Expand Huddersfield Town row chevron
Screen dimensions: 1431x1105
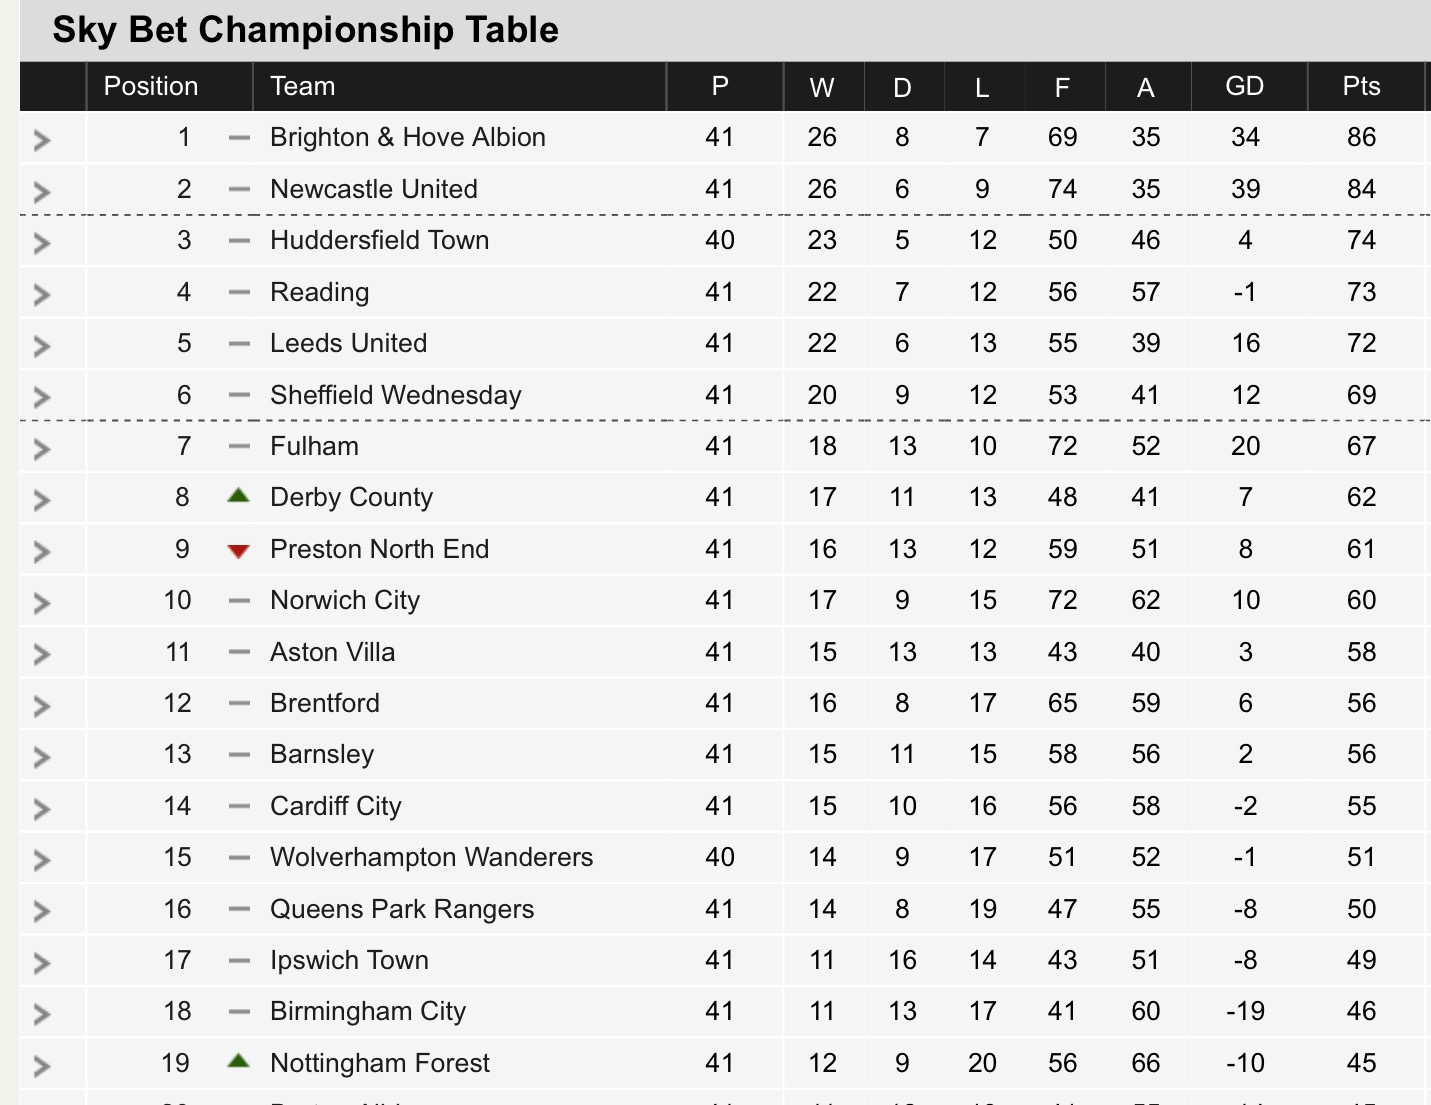point(42,243)
